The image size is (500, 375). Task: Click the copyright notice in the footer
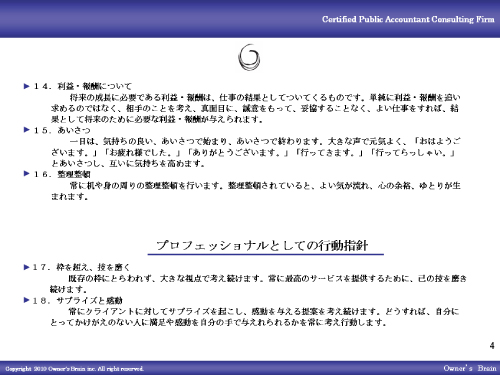(x=74, y=369)
